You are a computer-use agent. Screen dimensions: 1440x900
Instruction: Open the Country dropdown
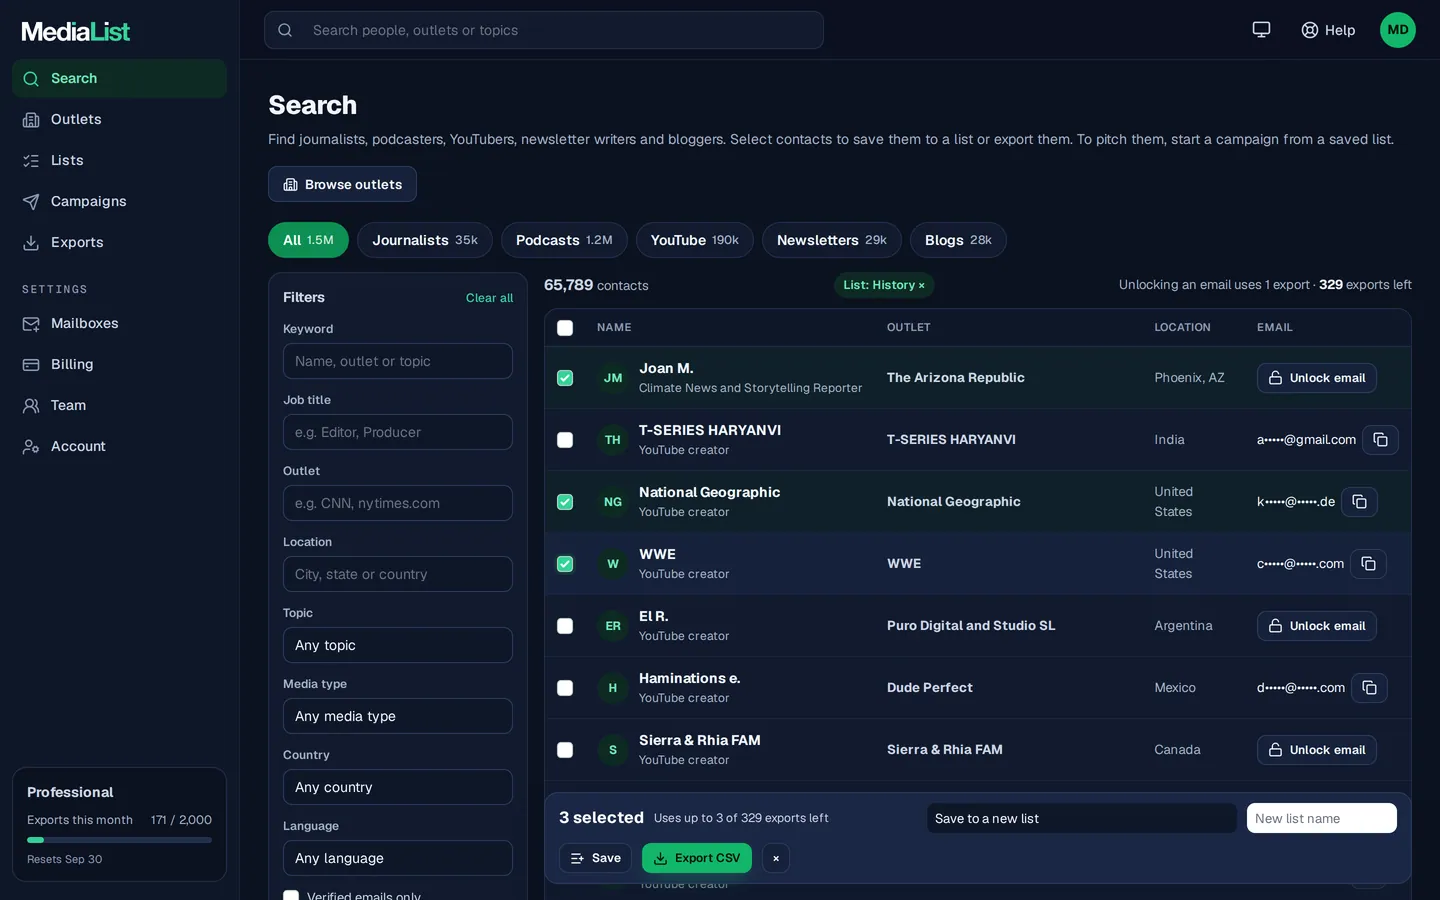click(398, 787)
